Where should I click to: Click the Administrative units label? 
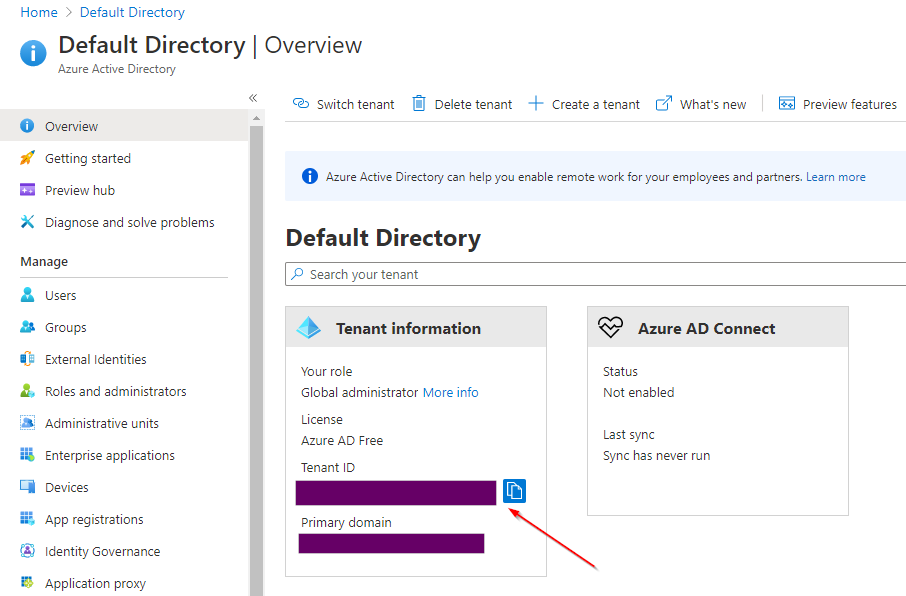point(102,424)
